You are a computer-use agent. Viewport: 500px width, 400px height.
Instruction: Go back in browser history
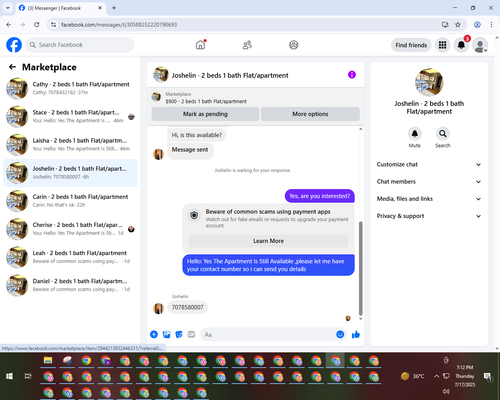click(9, 25)
